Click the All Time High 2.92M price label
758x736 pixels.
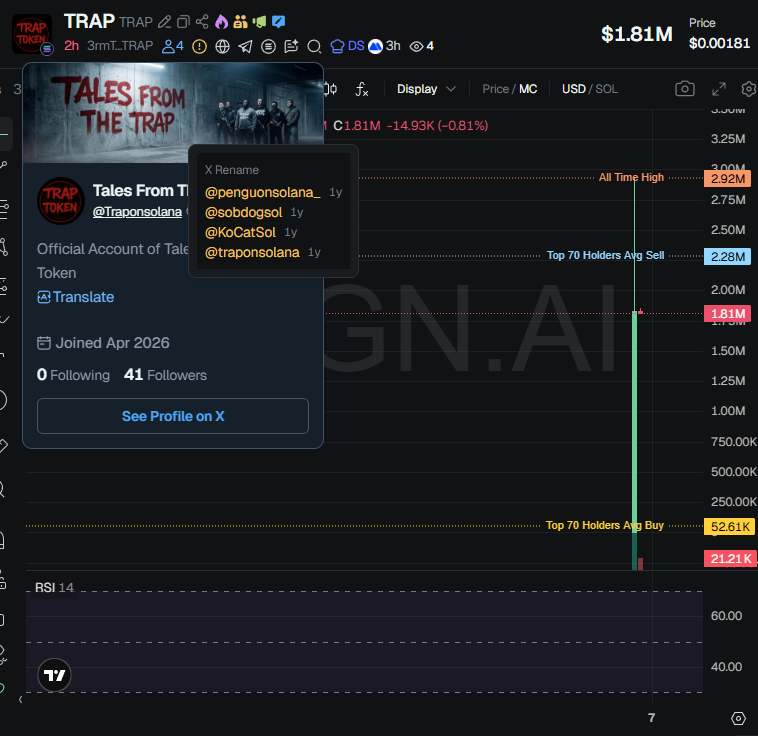click(x=728, y=178)
